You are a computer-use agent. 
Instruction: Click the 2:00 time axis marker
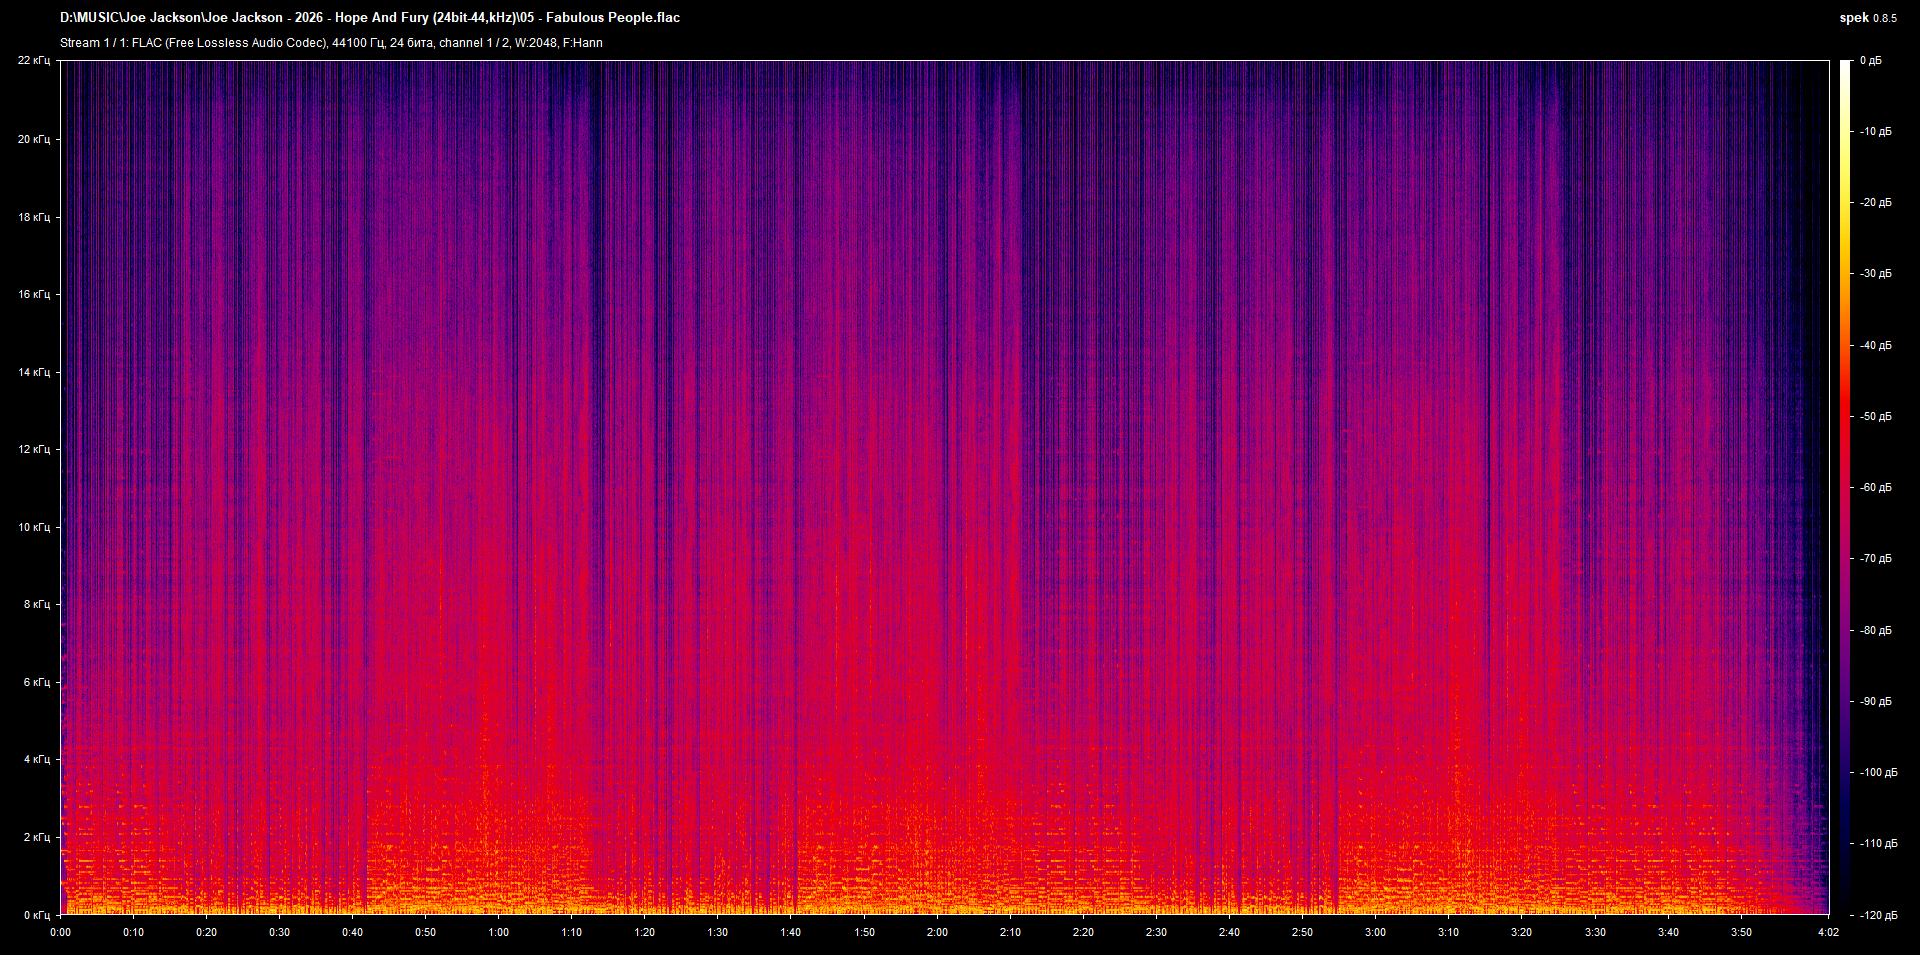[x=937, y=932]
